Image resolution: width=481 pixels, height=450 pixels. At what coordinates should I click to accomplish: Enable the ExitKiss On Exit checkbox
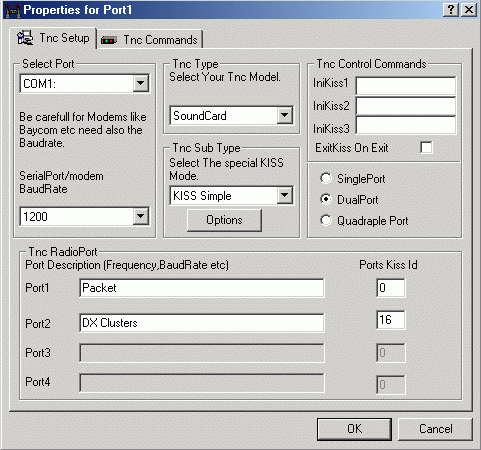(426, 147)
